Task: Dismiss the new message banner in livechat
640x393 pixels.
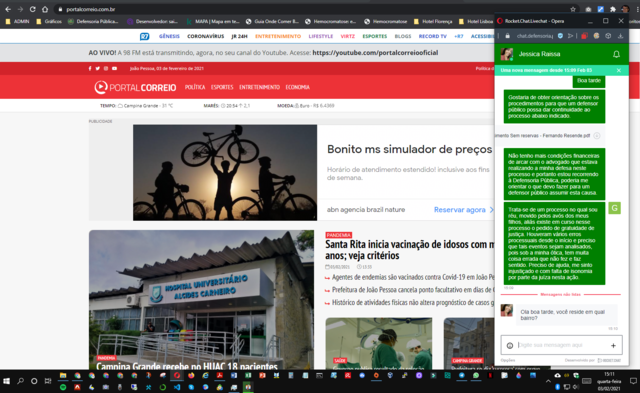Action: [x=619, y=71]
